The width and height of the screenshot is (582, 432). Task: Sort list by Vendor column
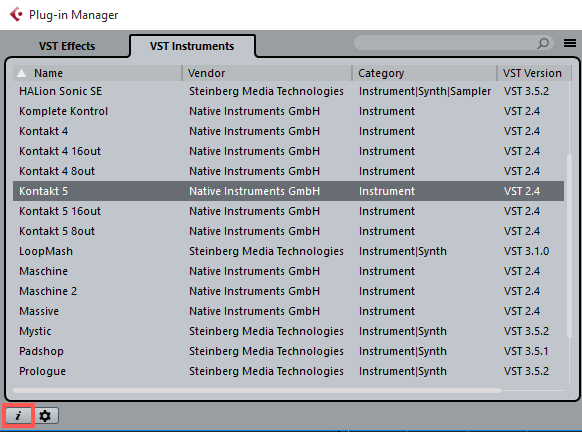click(x=267, y=73)
